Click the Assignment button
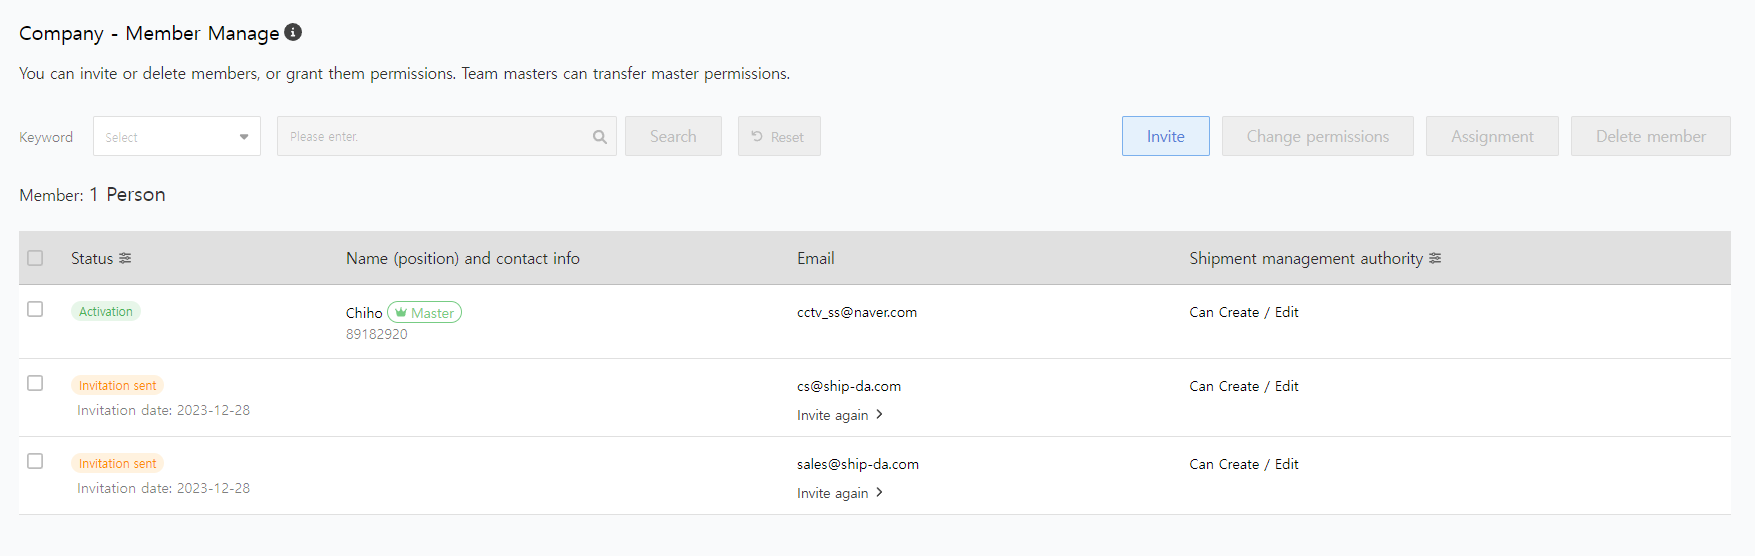Screen dimensions: 1755x556 (1492, 137)
